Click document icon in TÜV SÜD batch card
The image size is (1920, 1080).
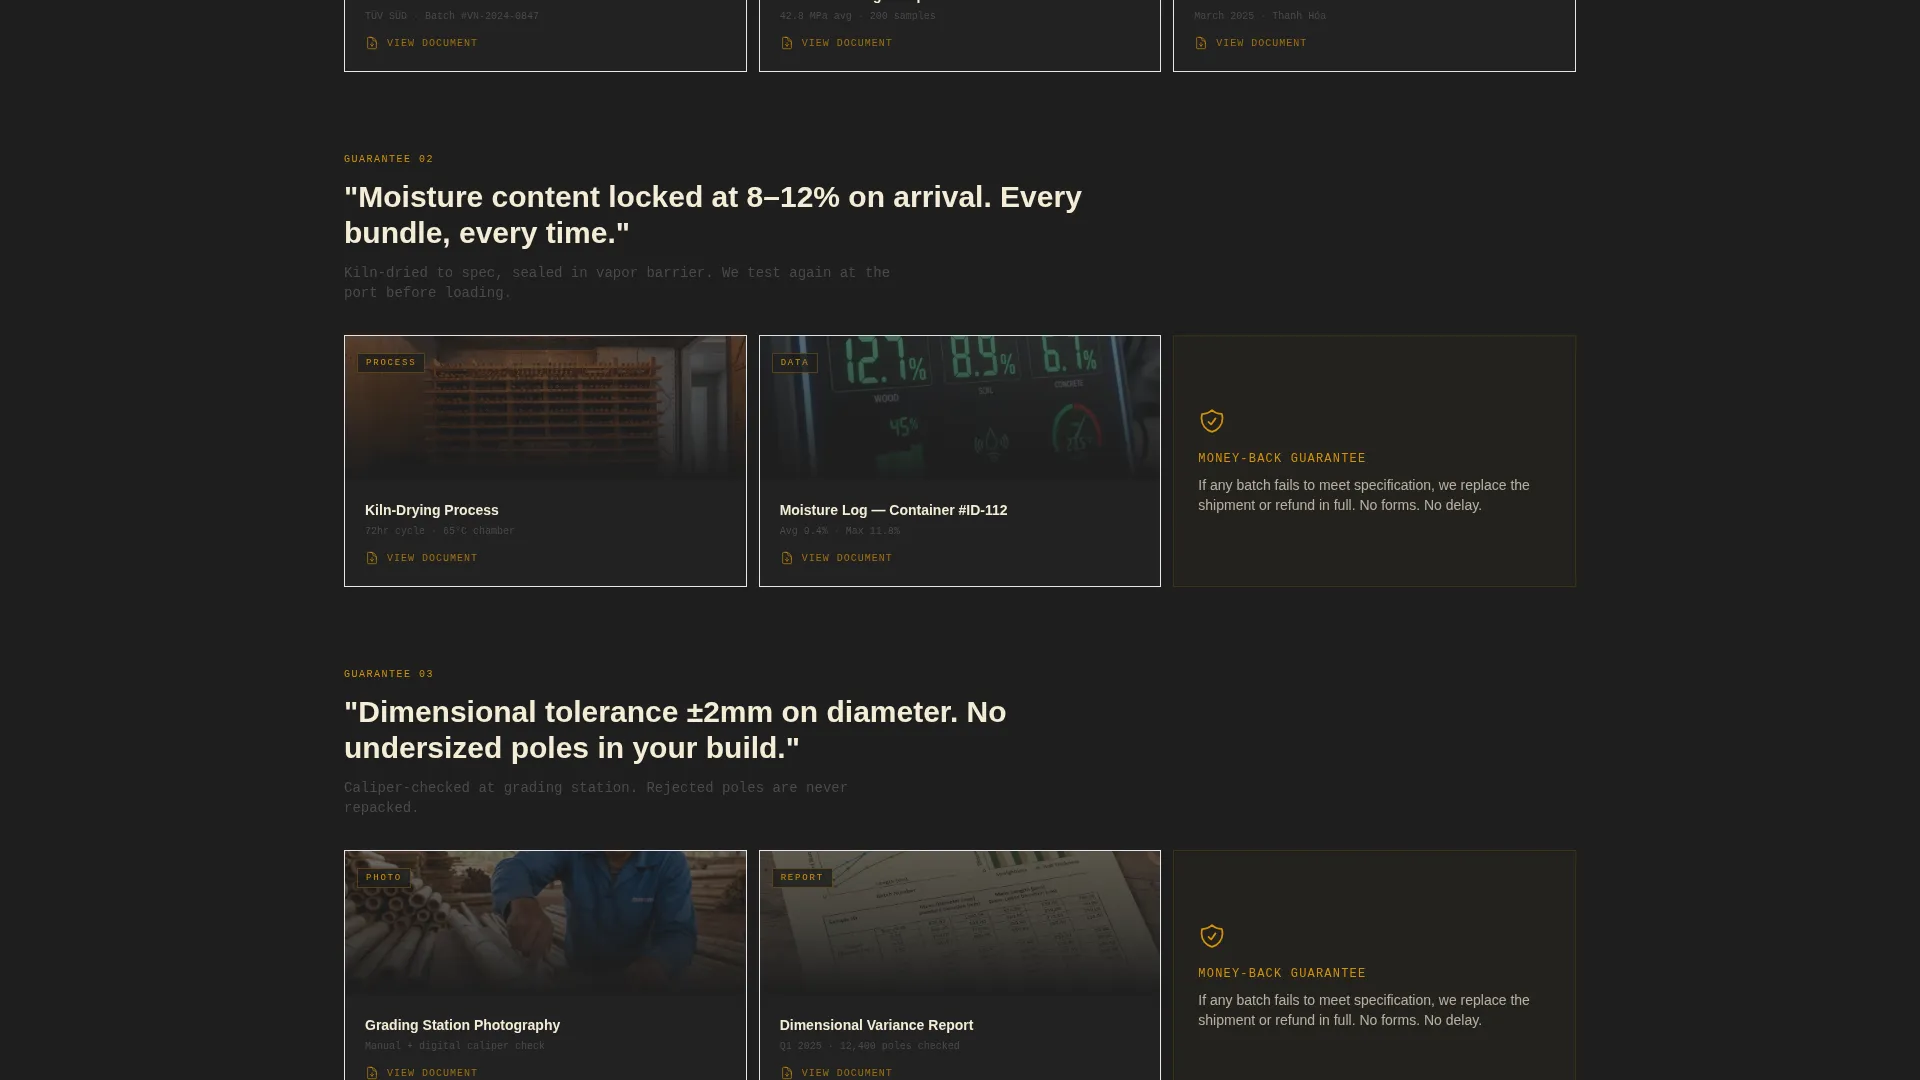point(372,43)
